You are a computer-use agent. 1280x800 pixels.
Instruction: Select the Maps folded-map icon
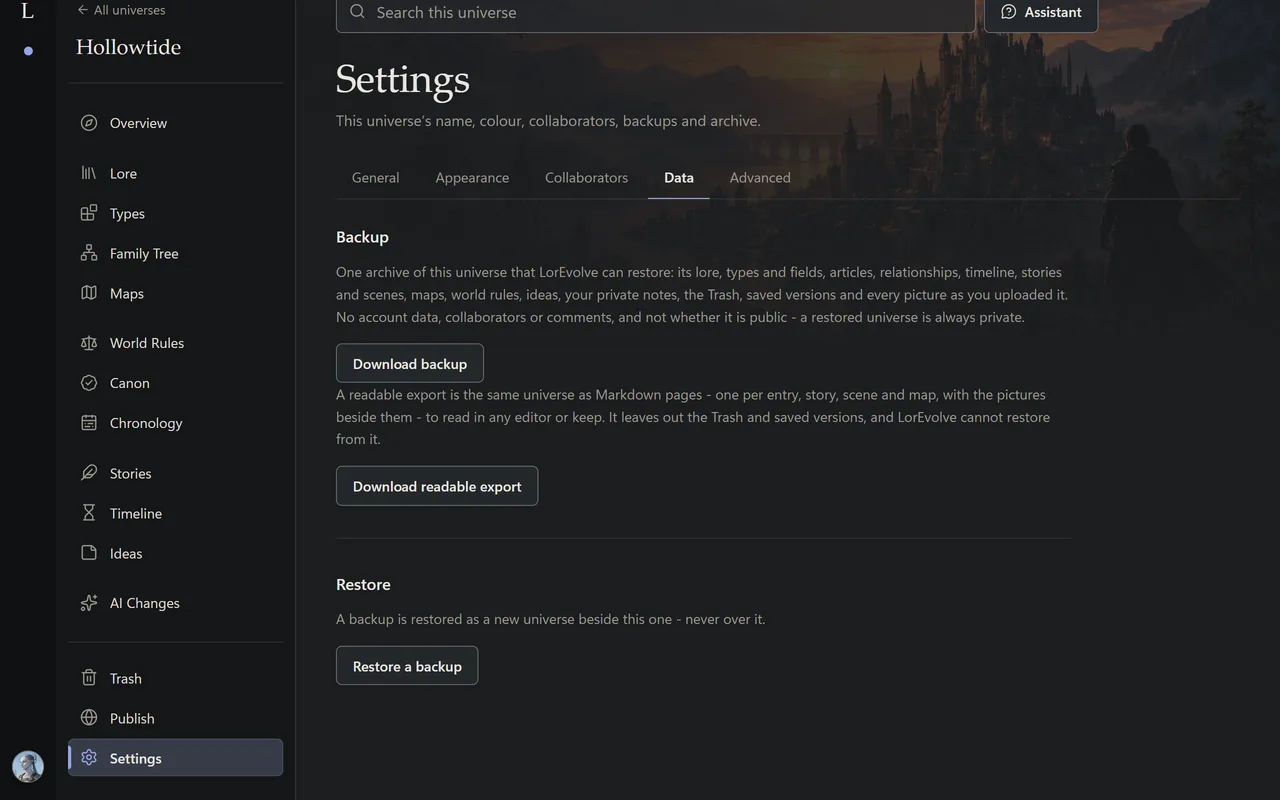pos(89,293)
